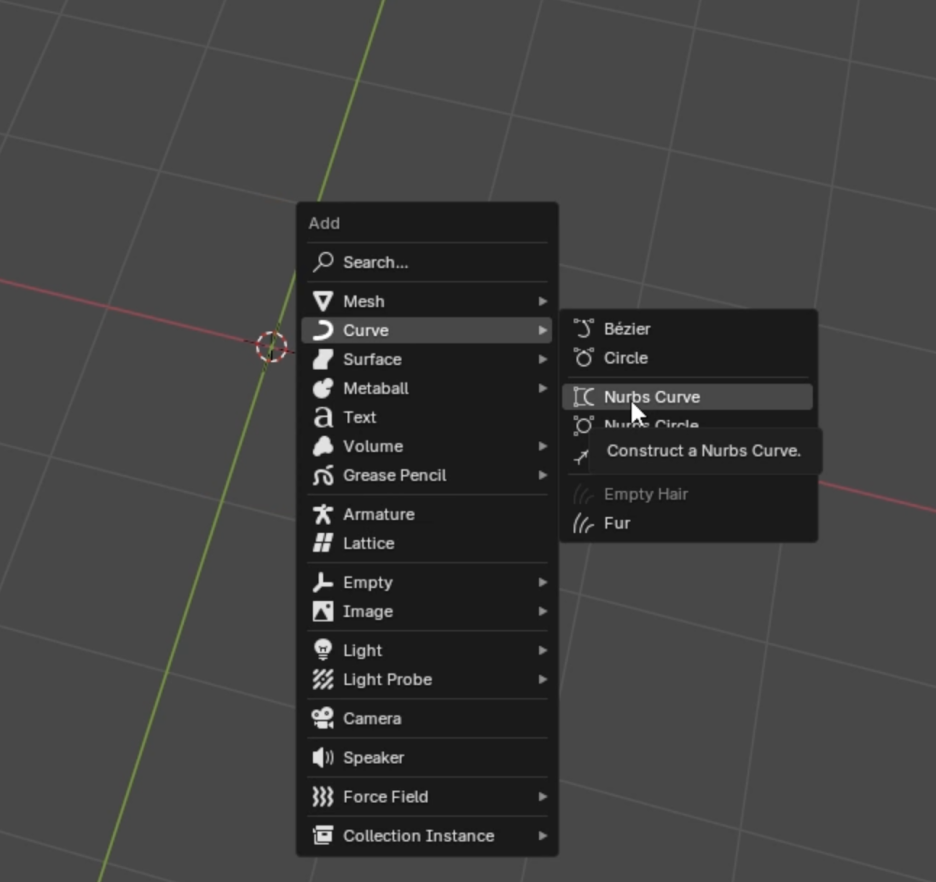Expand the Grease Pencil submenu arrow

543,476
